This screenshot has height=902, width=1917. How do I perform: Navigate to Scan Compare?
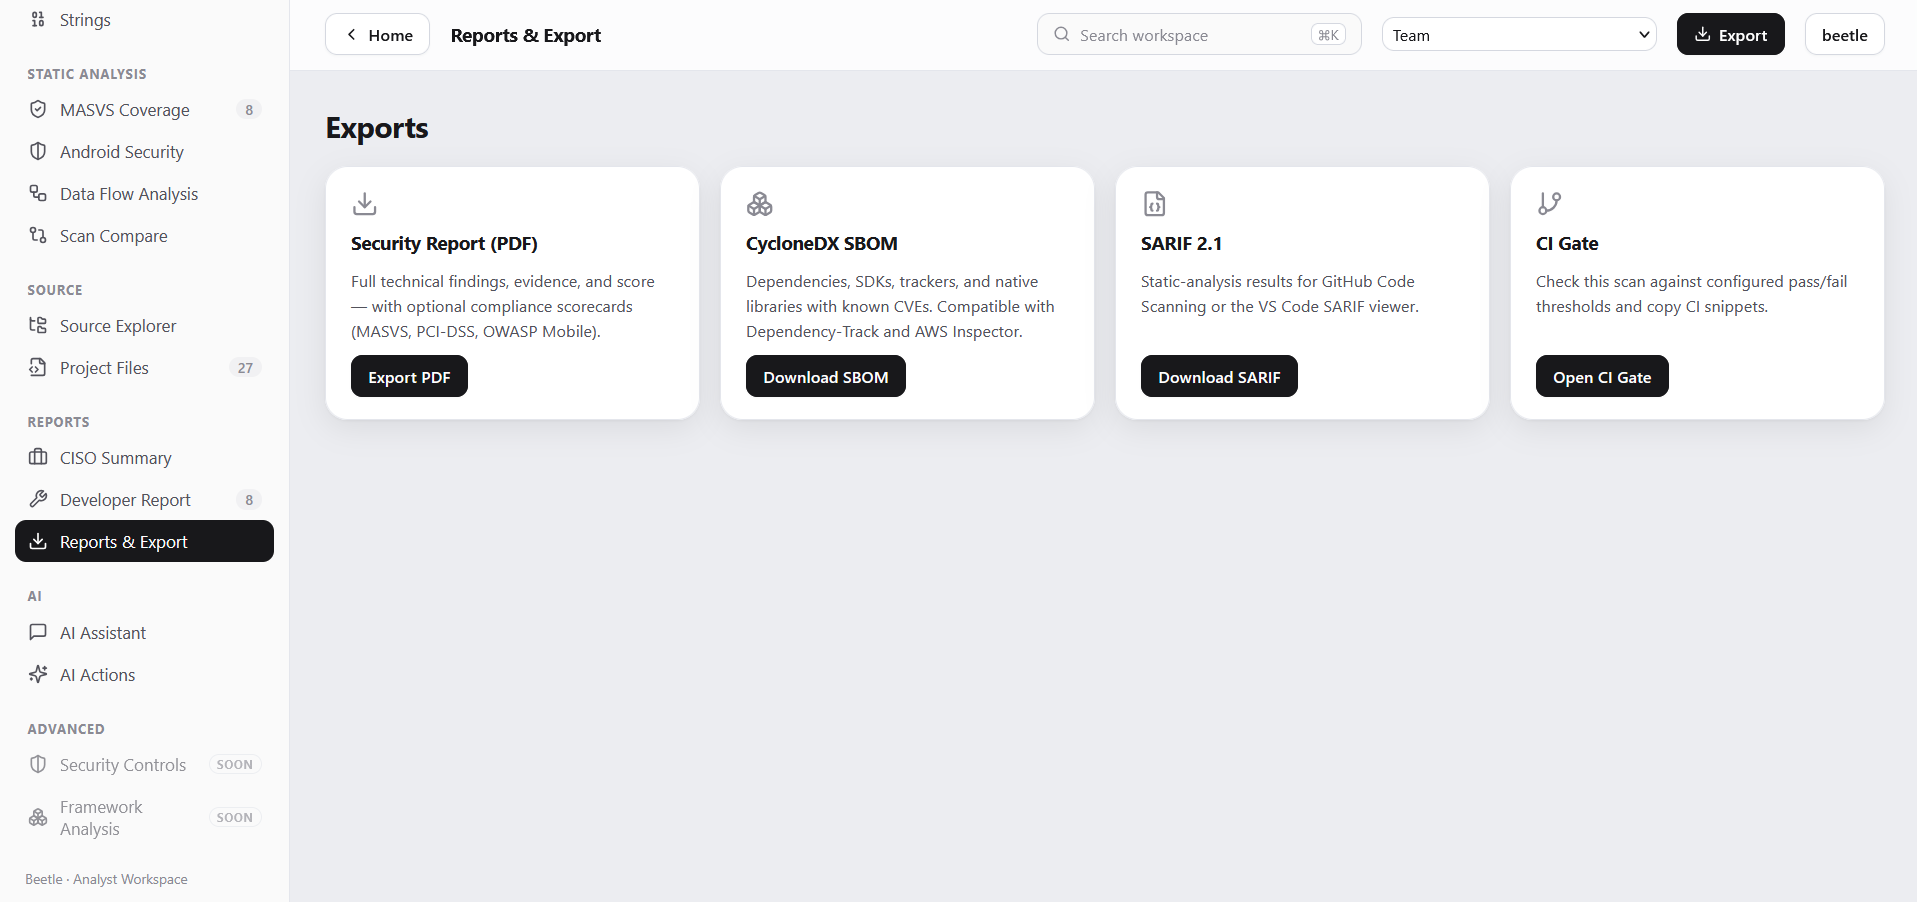[144, 236]
